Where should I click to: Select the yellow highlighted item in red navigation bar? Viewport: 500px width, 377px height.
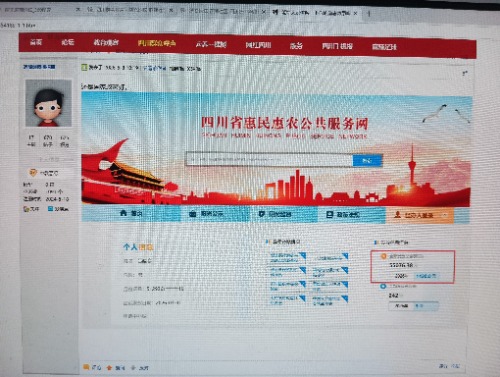click(157, 43)
